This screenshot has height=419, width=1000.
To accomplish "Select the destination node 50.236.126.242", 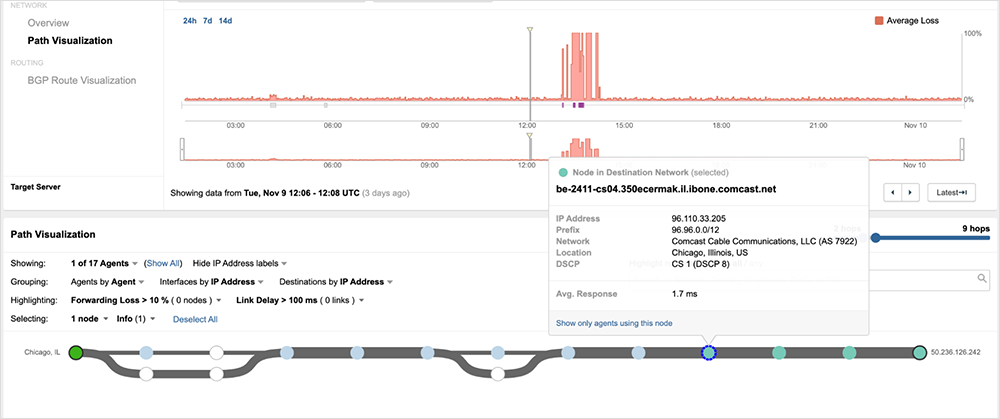I will coord(920,352).
